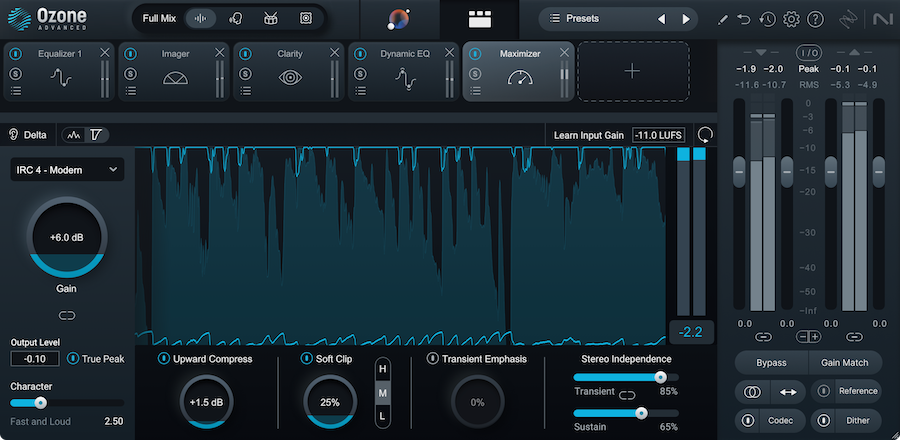
Task: Enable the Codec power toggle
Action: (x=747, y=420)
